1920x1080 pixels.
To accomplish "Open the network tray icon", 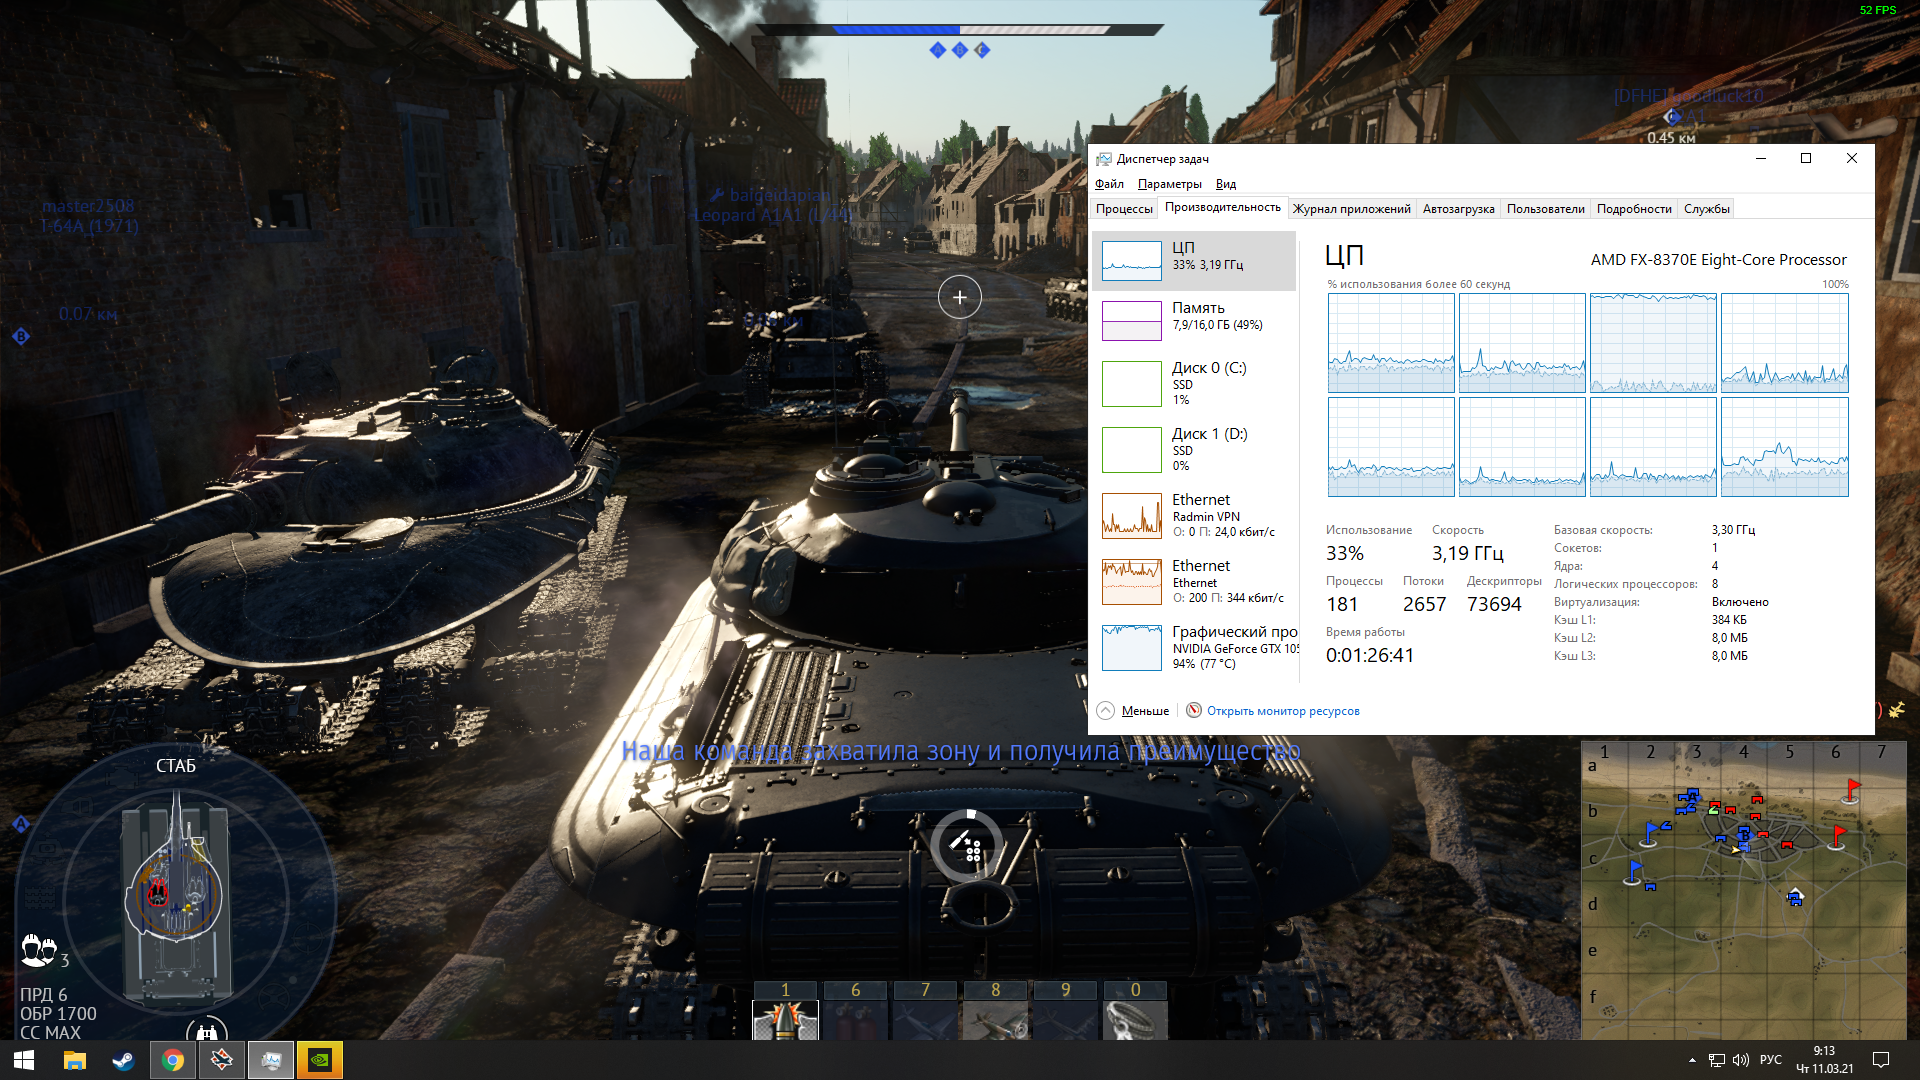I will tap(1717, 1060).
